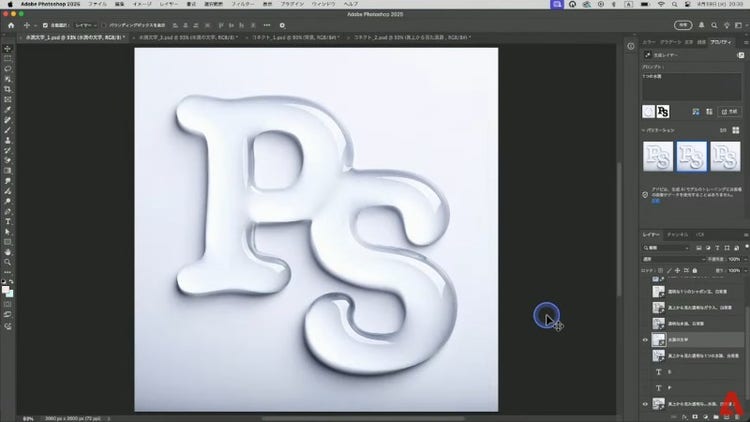
Task: Open the auto-select レイヤー dropdown
Action: [x=82, y=24]
